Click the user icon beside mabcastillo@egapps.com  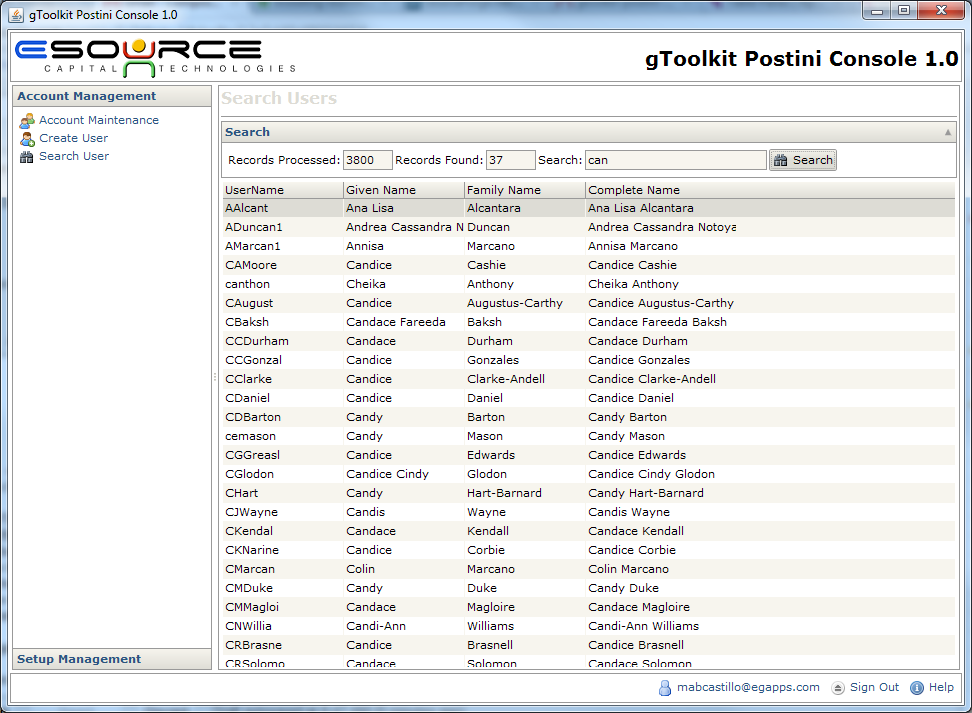[665, 688]
